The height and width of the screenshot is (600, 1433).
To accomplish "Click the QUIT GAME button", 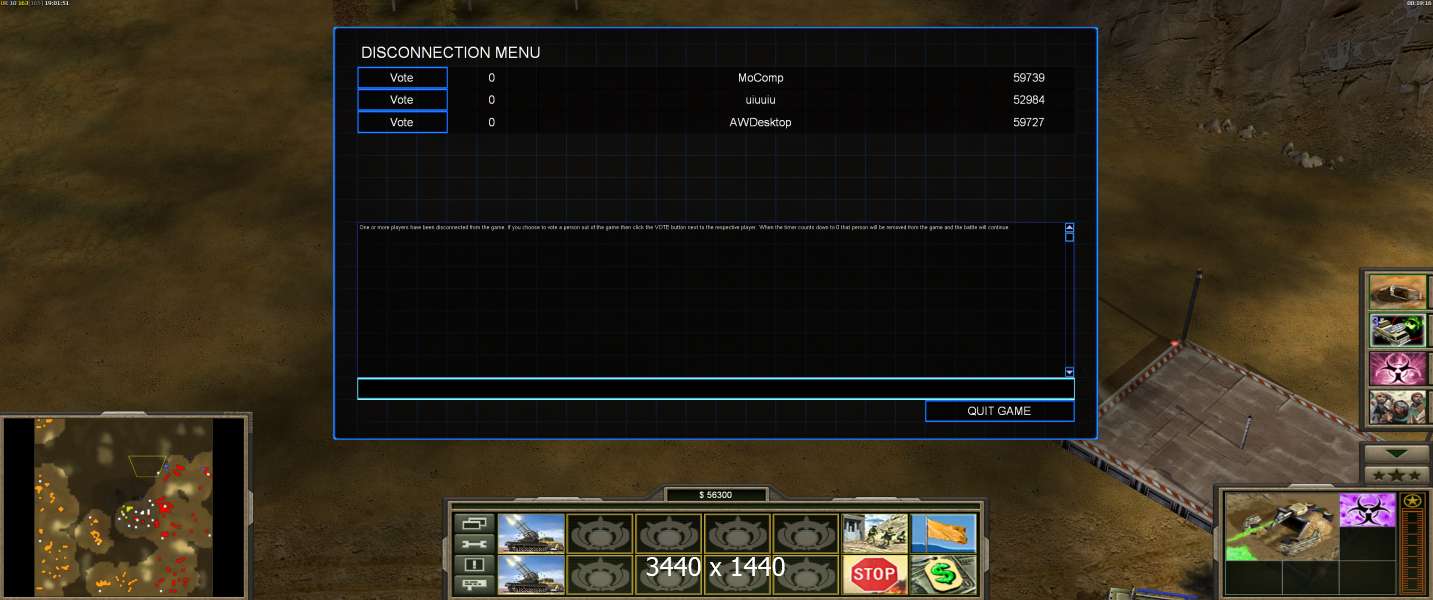I will tap(999, 411).
